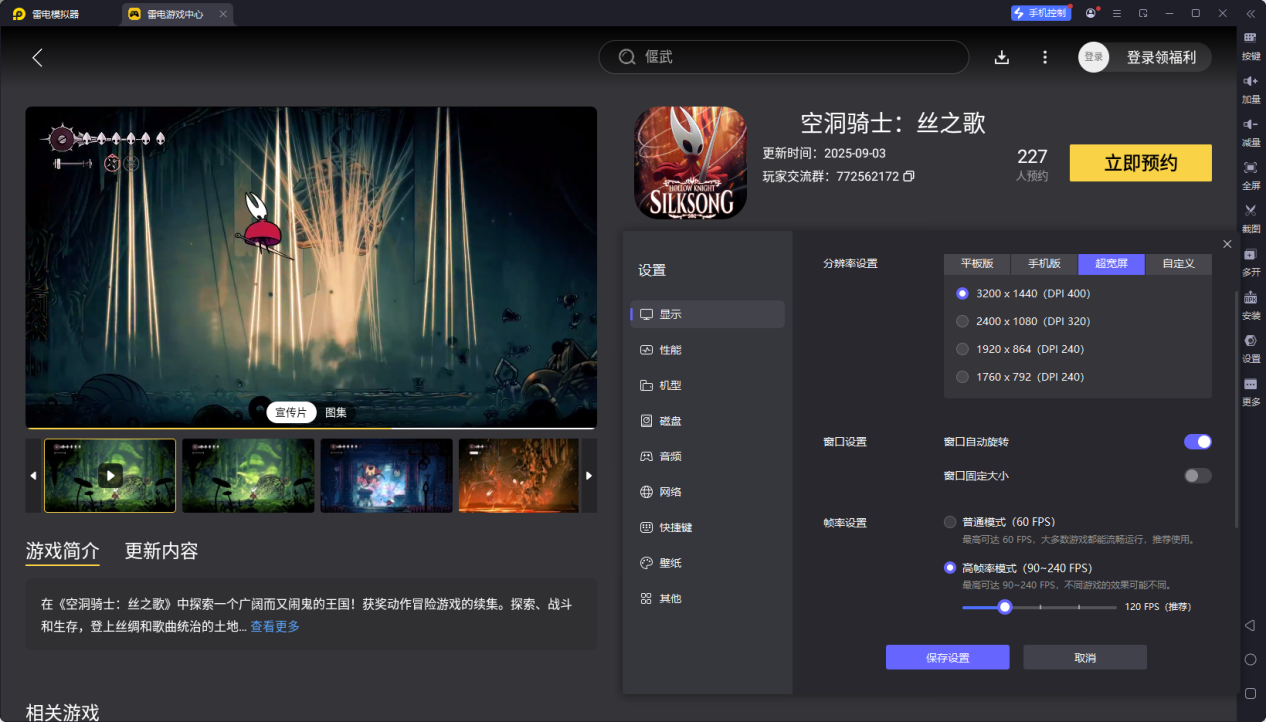Image resolution: width=1266 pixels, height=722 pixels.
Task: Open 机型 device model settings section
Action: pos(707,385)
